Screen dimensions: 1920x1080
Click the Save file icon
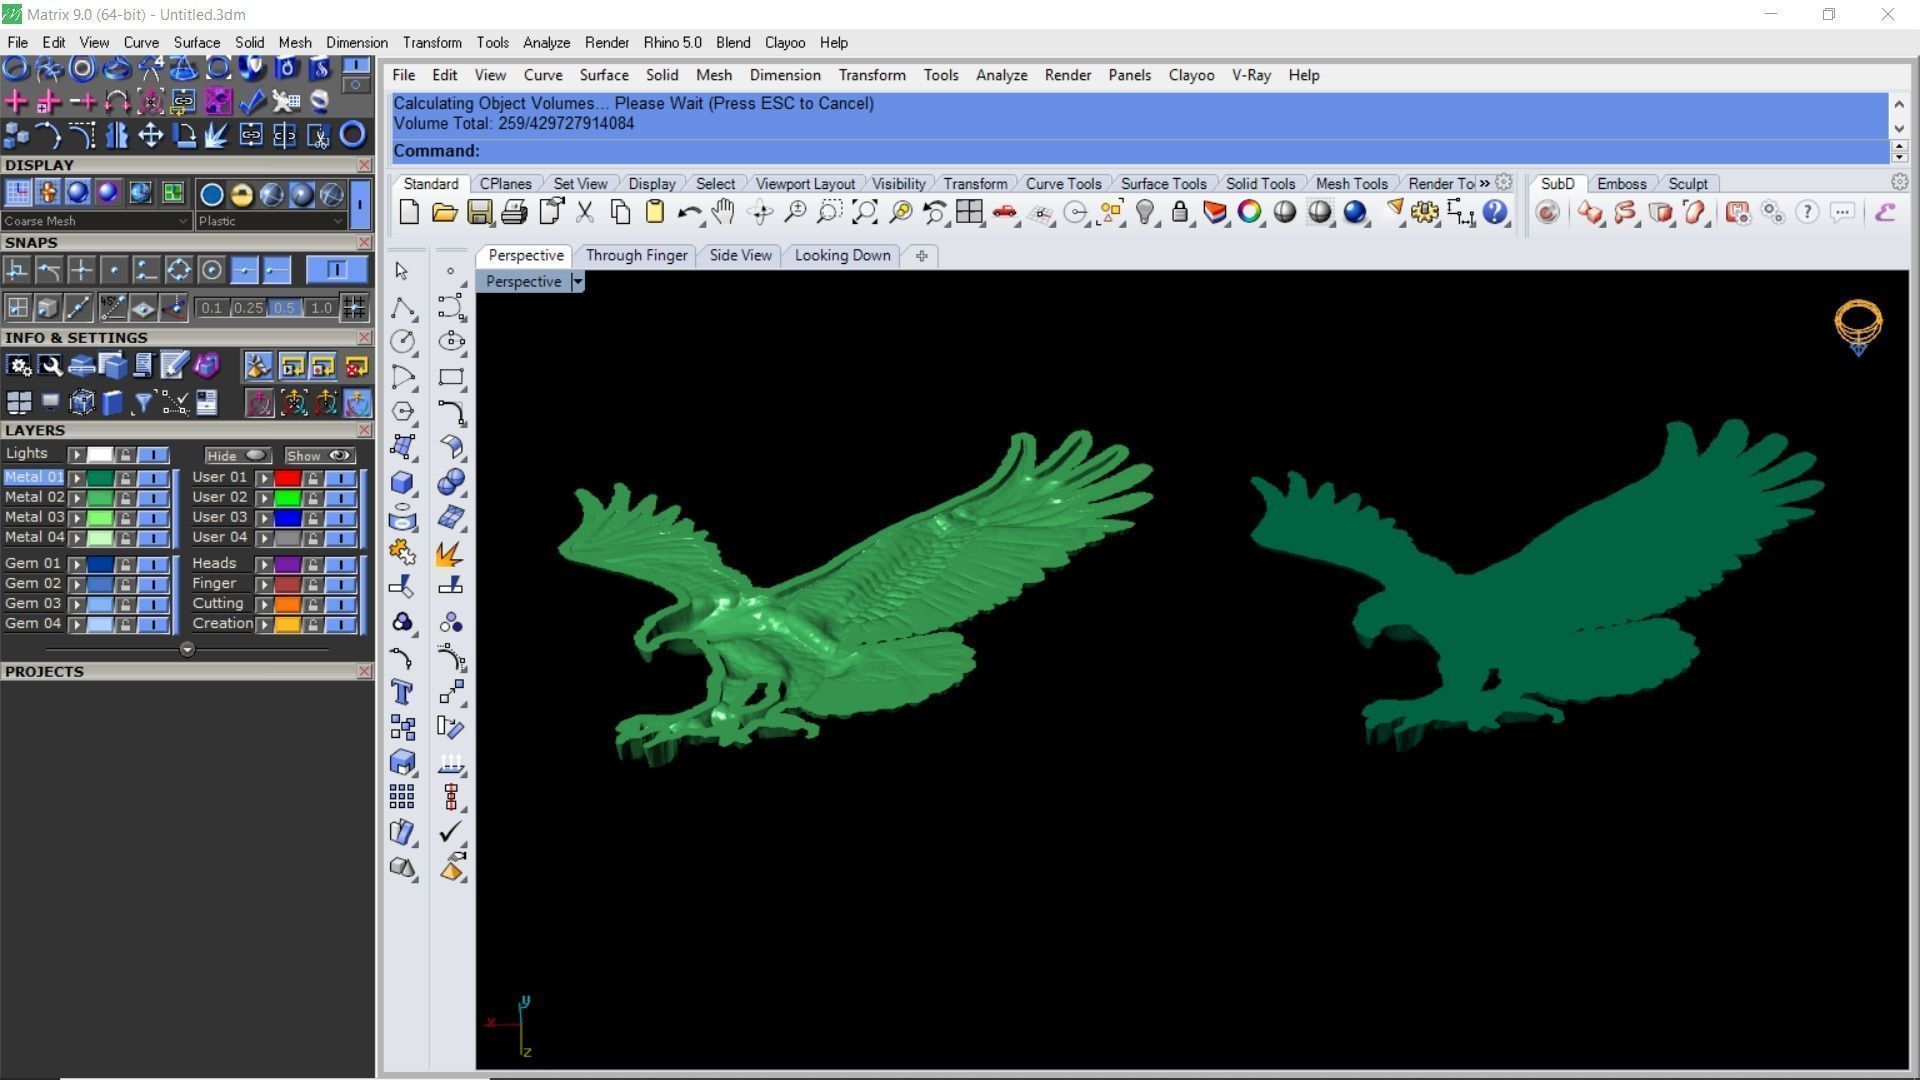(x=479, y=212)
